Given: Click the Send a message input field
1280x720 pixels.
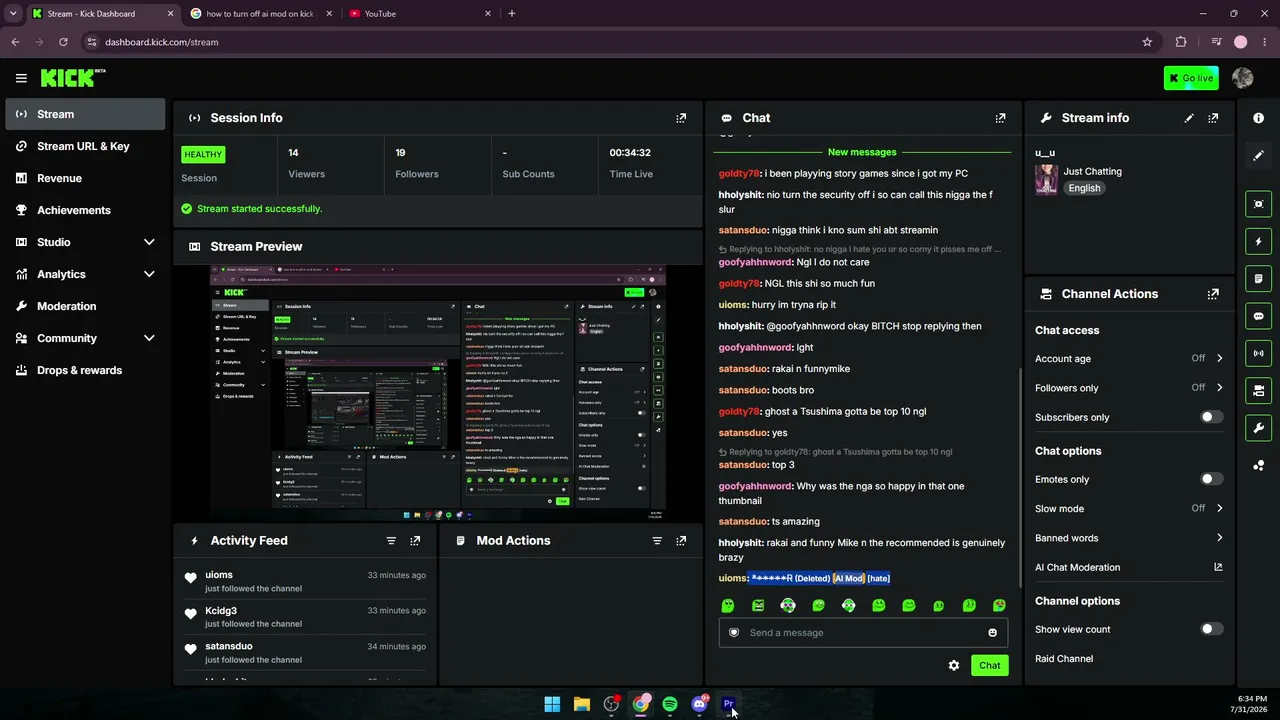Looking at the screenshot, I should [863, 633].
